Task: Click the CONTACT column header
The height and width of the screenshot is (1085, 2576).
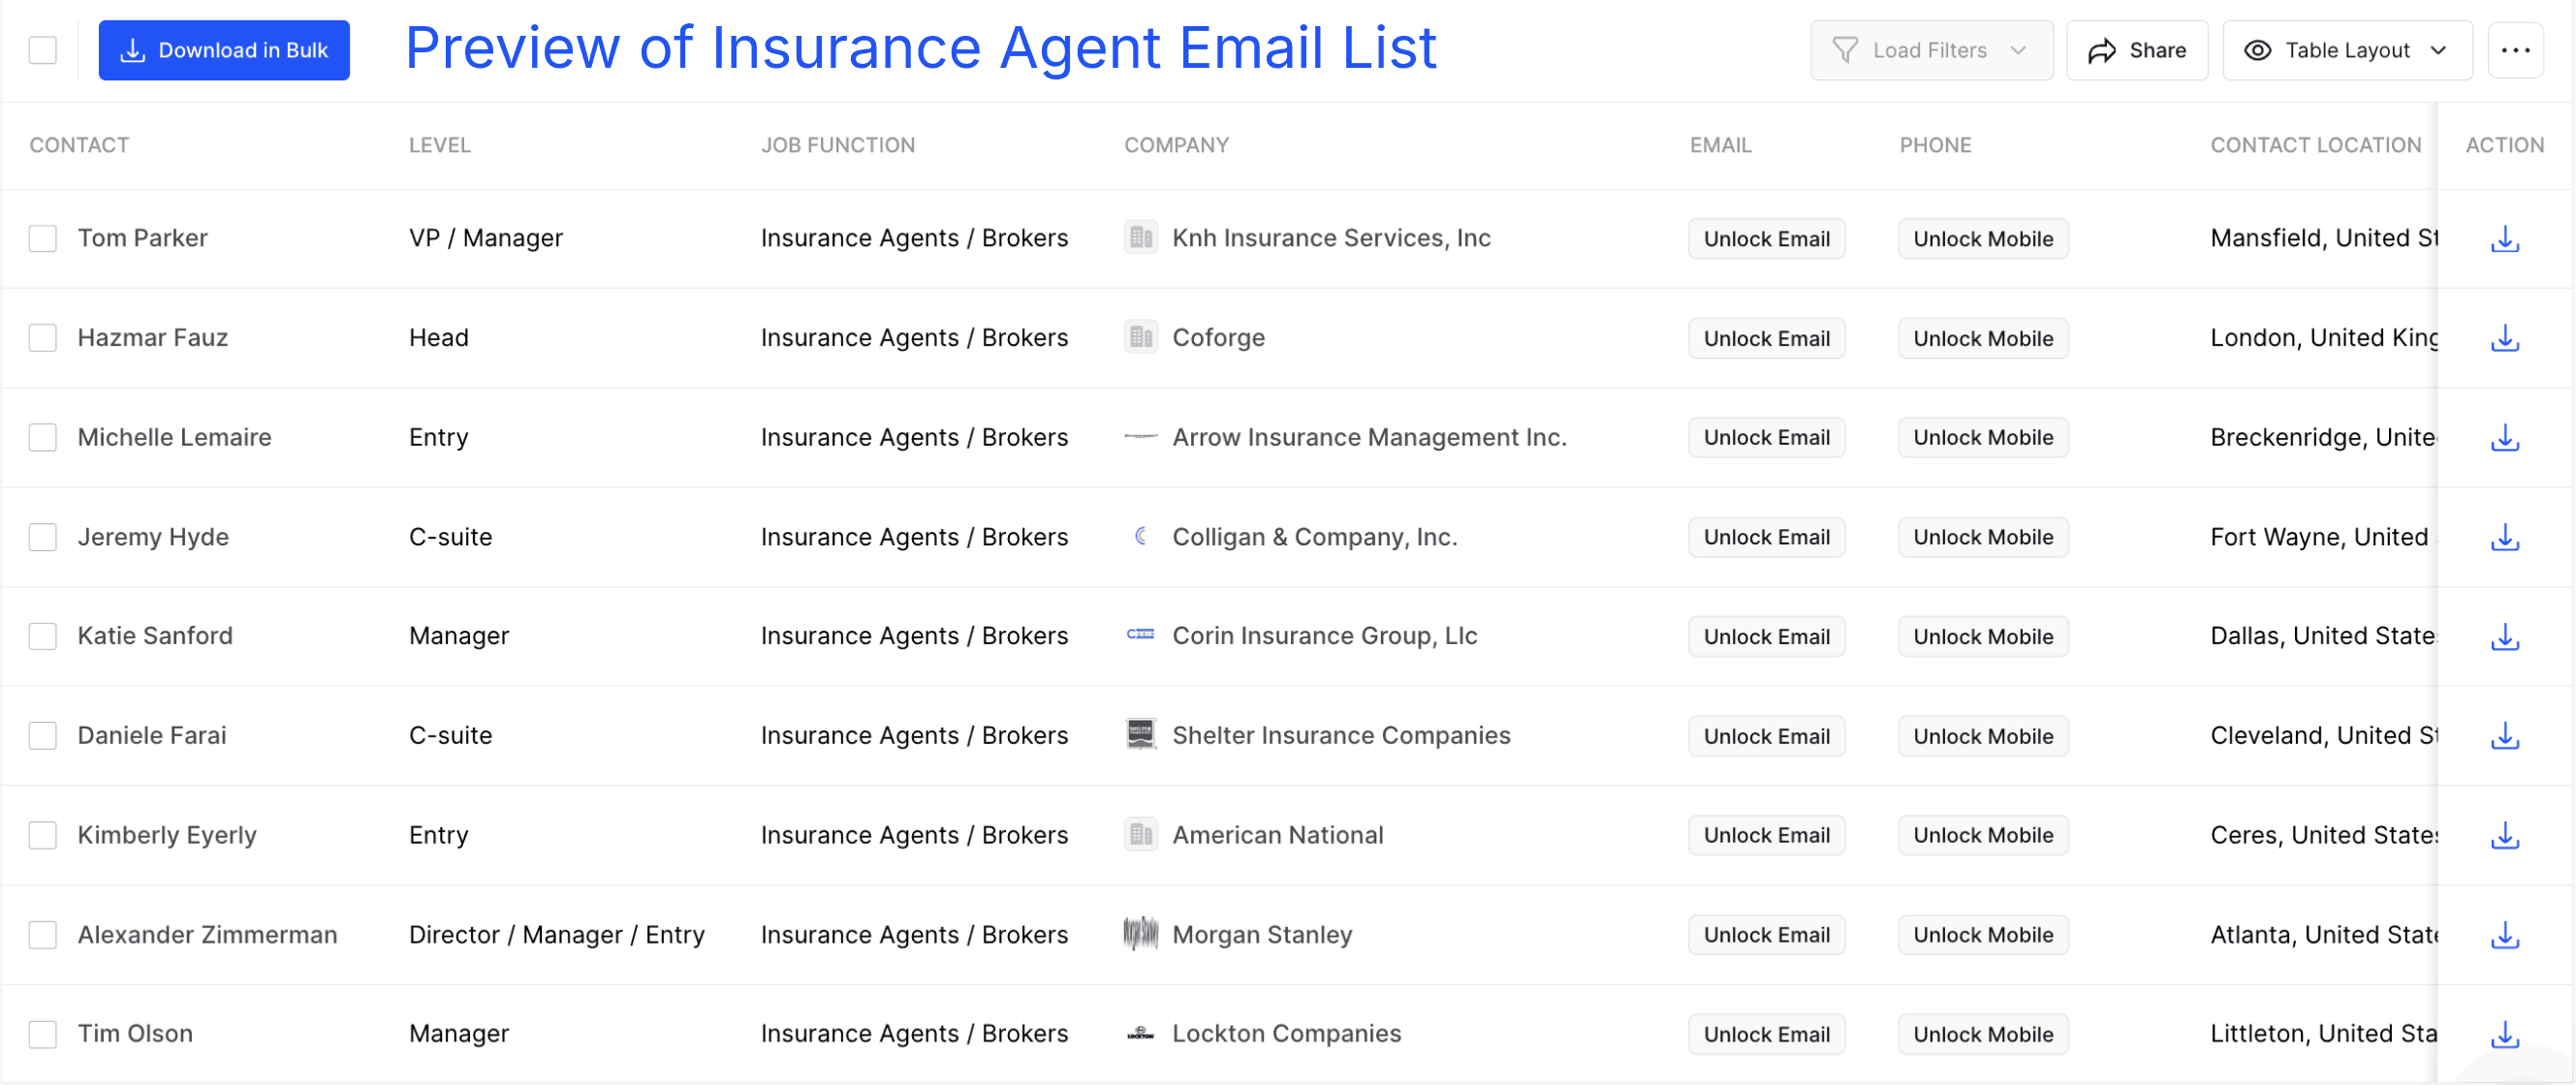Action: point(79,145)
